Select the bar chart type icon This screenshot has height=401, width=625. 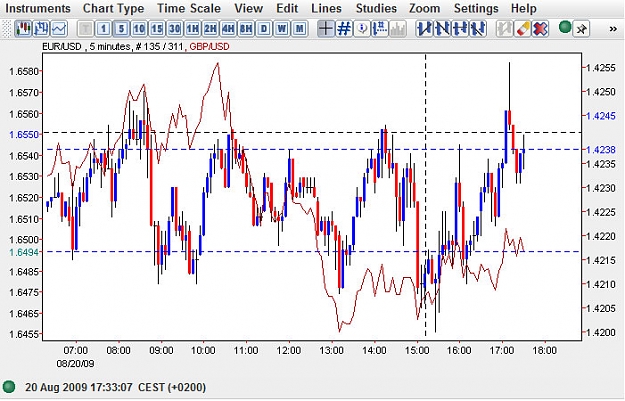(x=41, y=29)
